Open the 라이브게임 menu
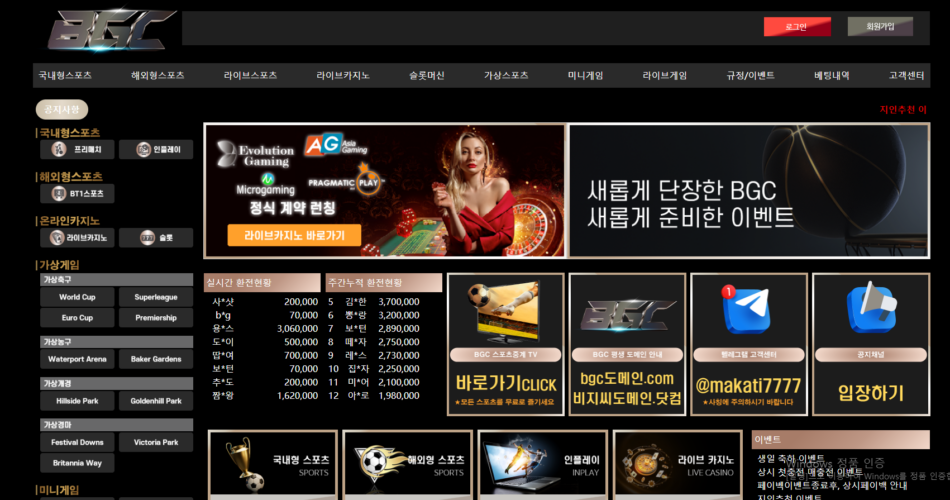This screenshot has width=950, height=500. (x=665, y=76)
